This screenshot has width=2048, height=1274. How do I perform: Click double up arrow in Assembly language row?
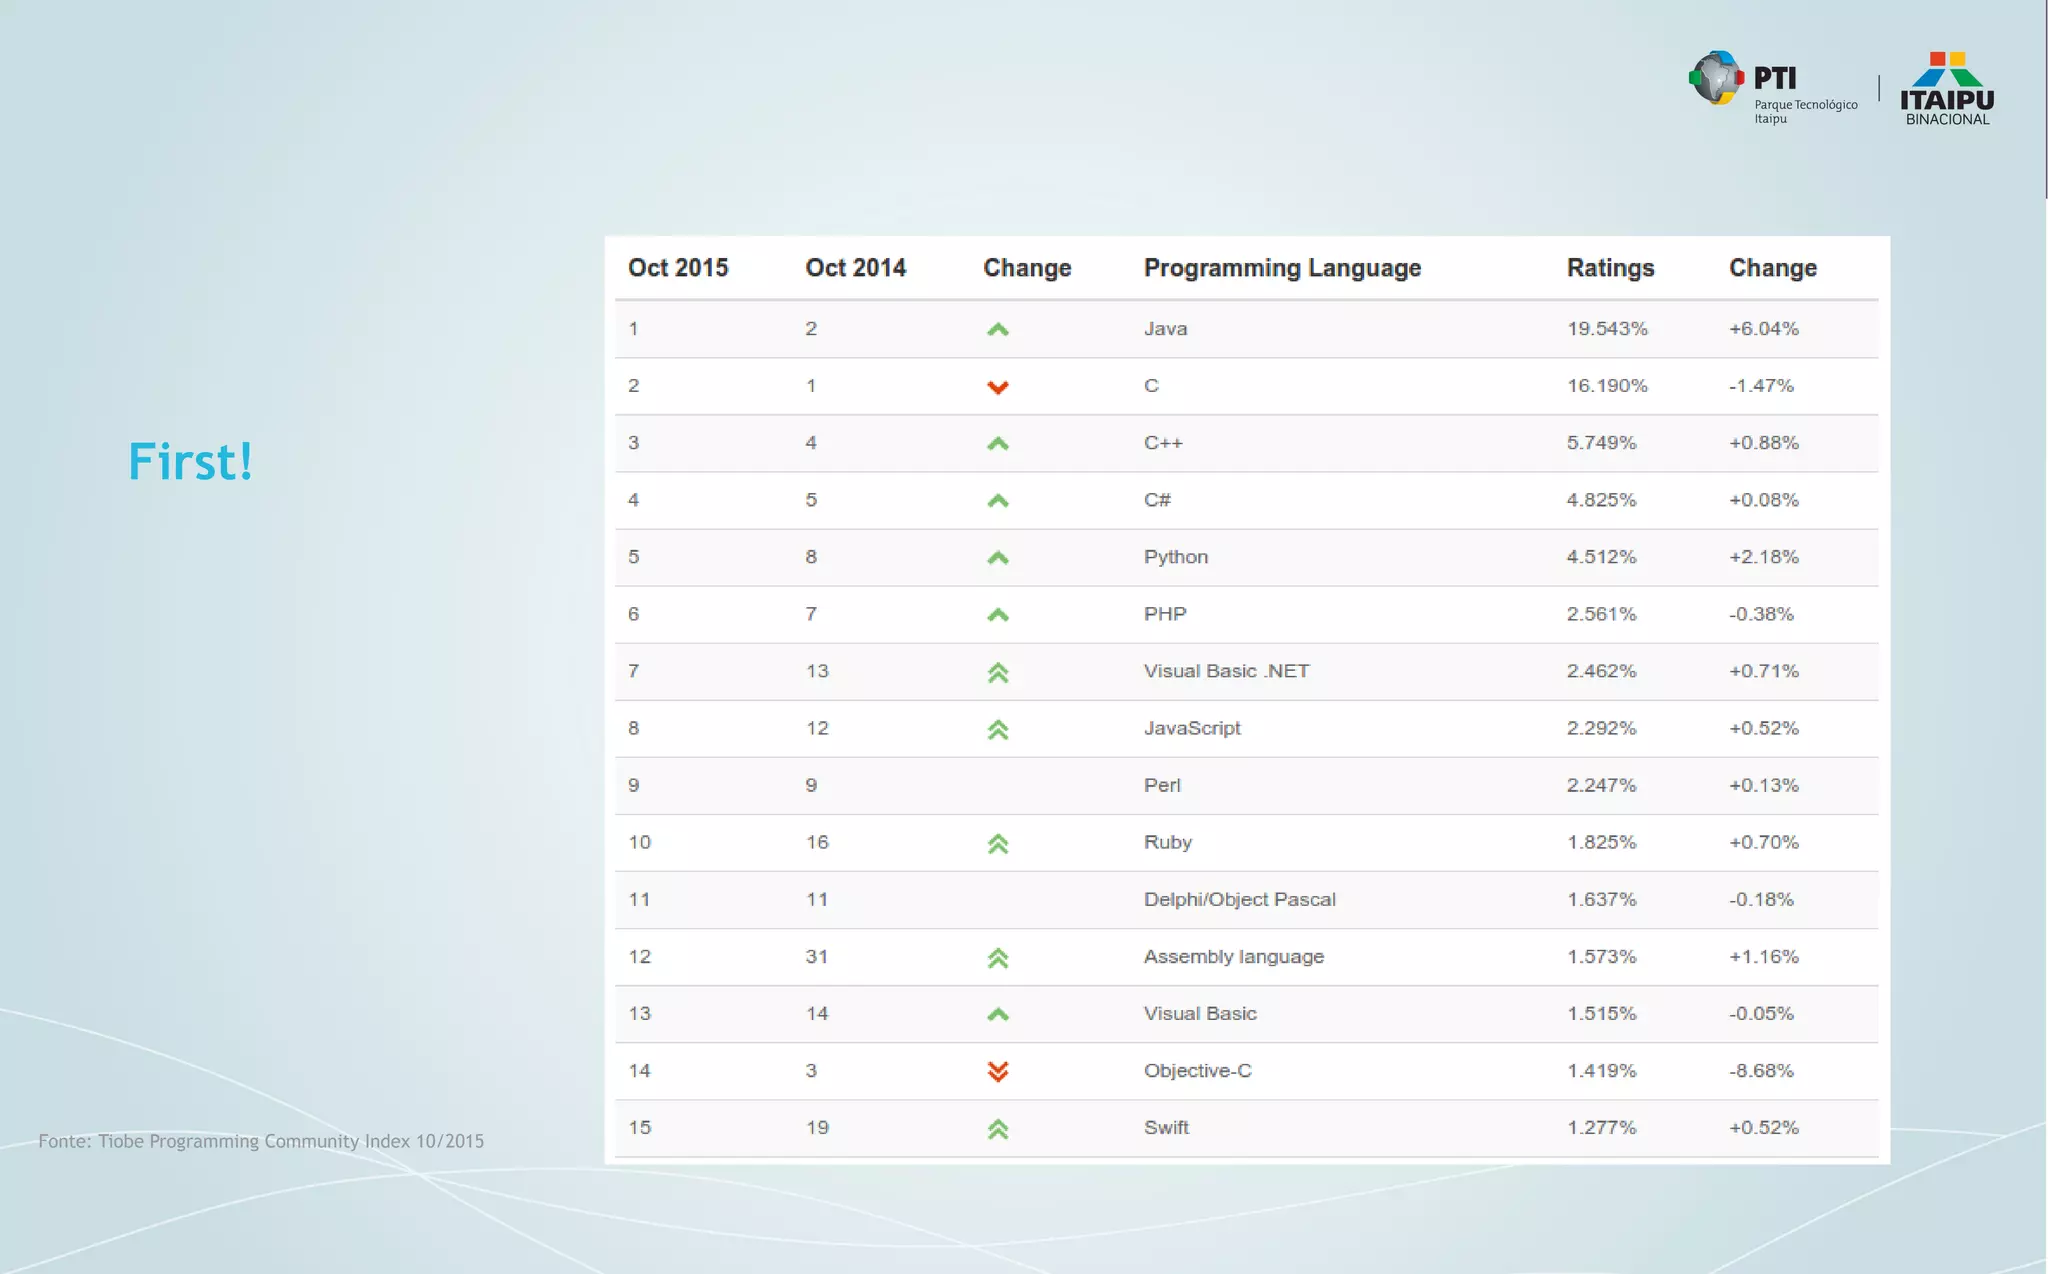997,958
